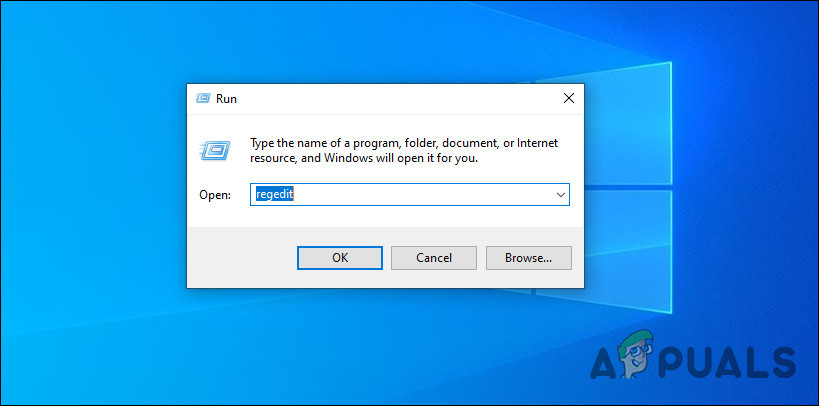Click empty title bar space right of Run

coord(400,99)
